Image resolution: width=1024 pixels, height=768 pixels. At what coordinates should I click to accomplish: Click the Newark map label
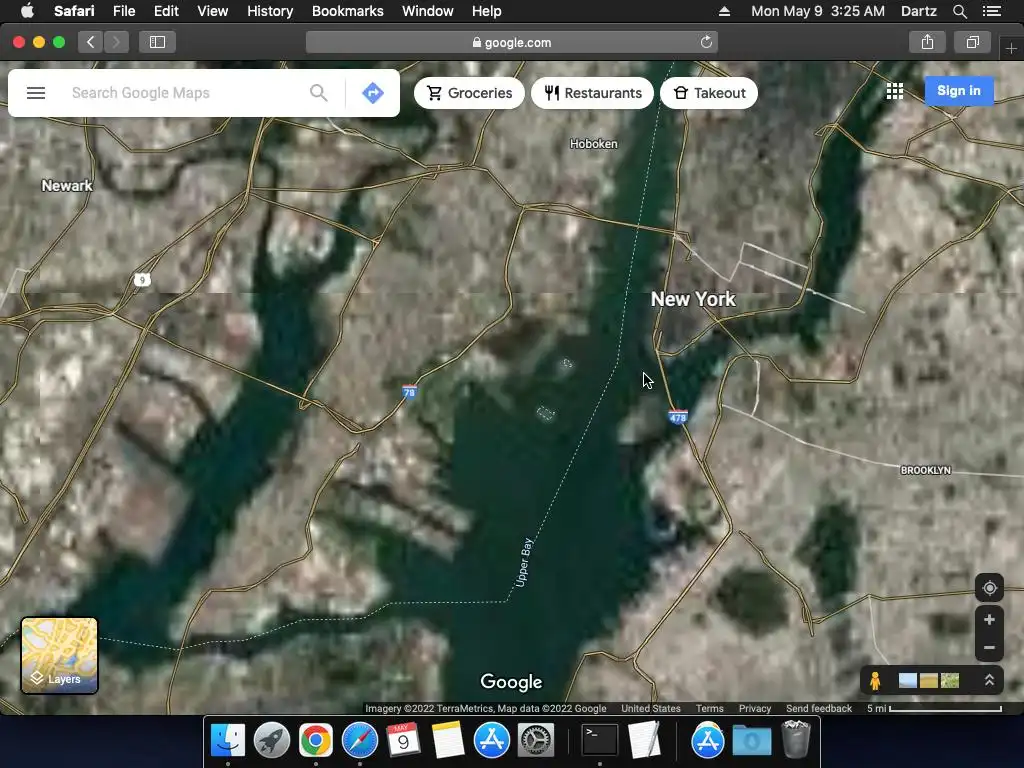[x=67, y=185]
